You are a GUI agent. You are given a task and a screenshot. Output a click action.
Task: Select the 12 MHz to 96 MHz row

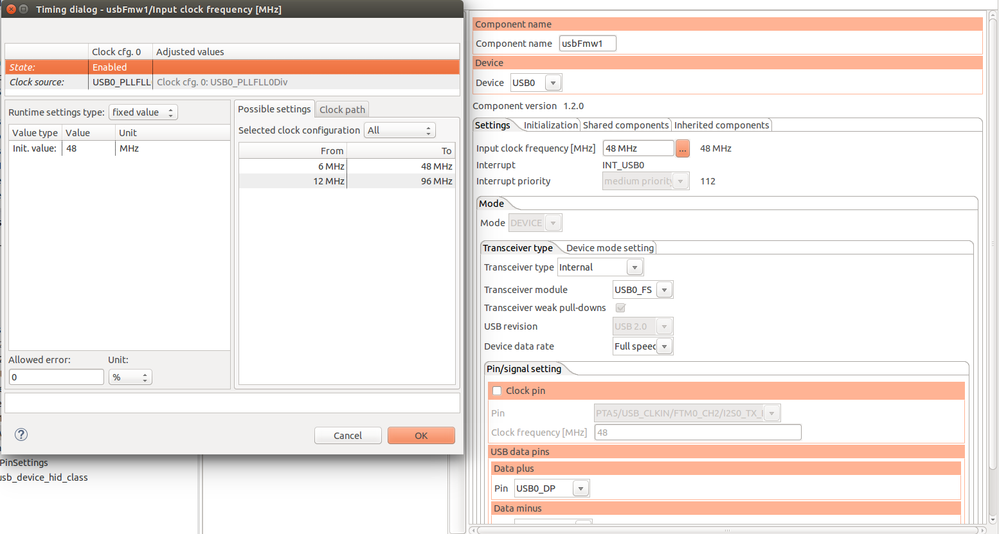347,181
